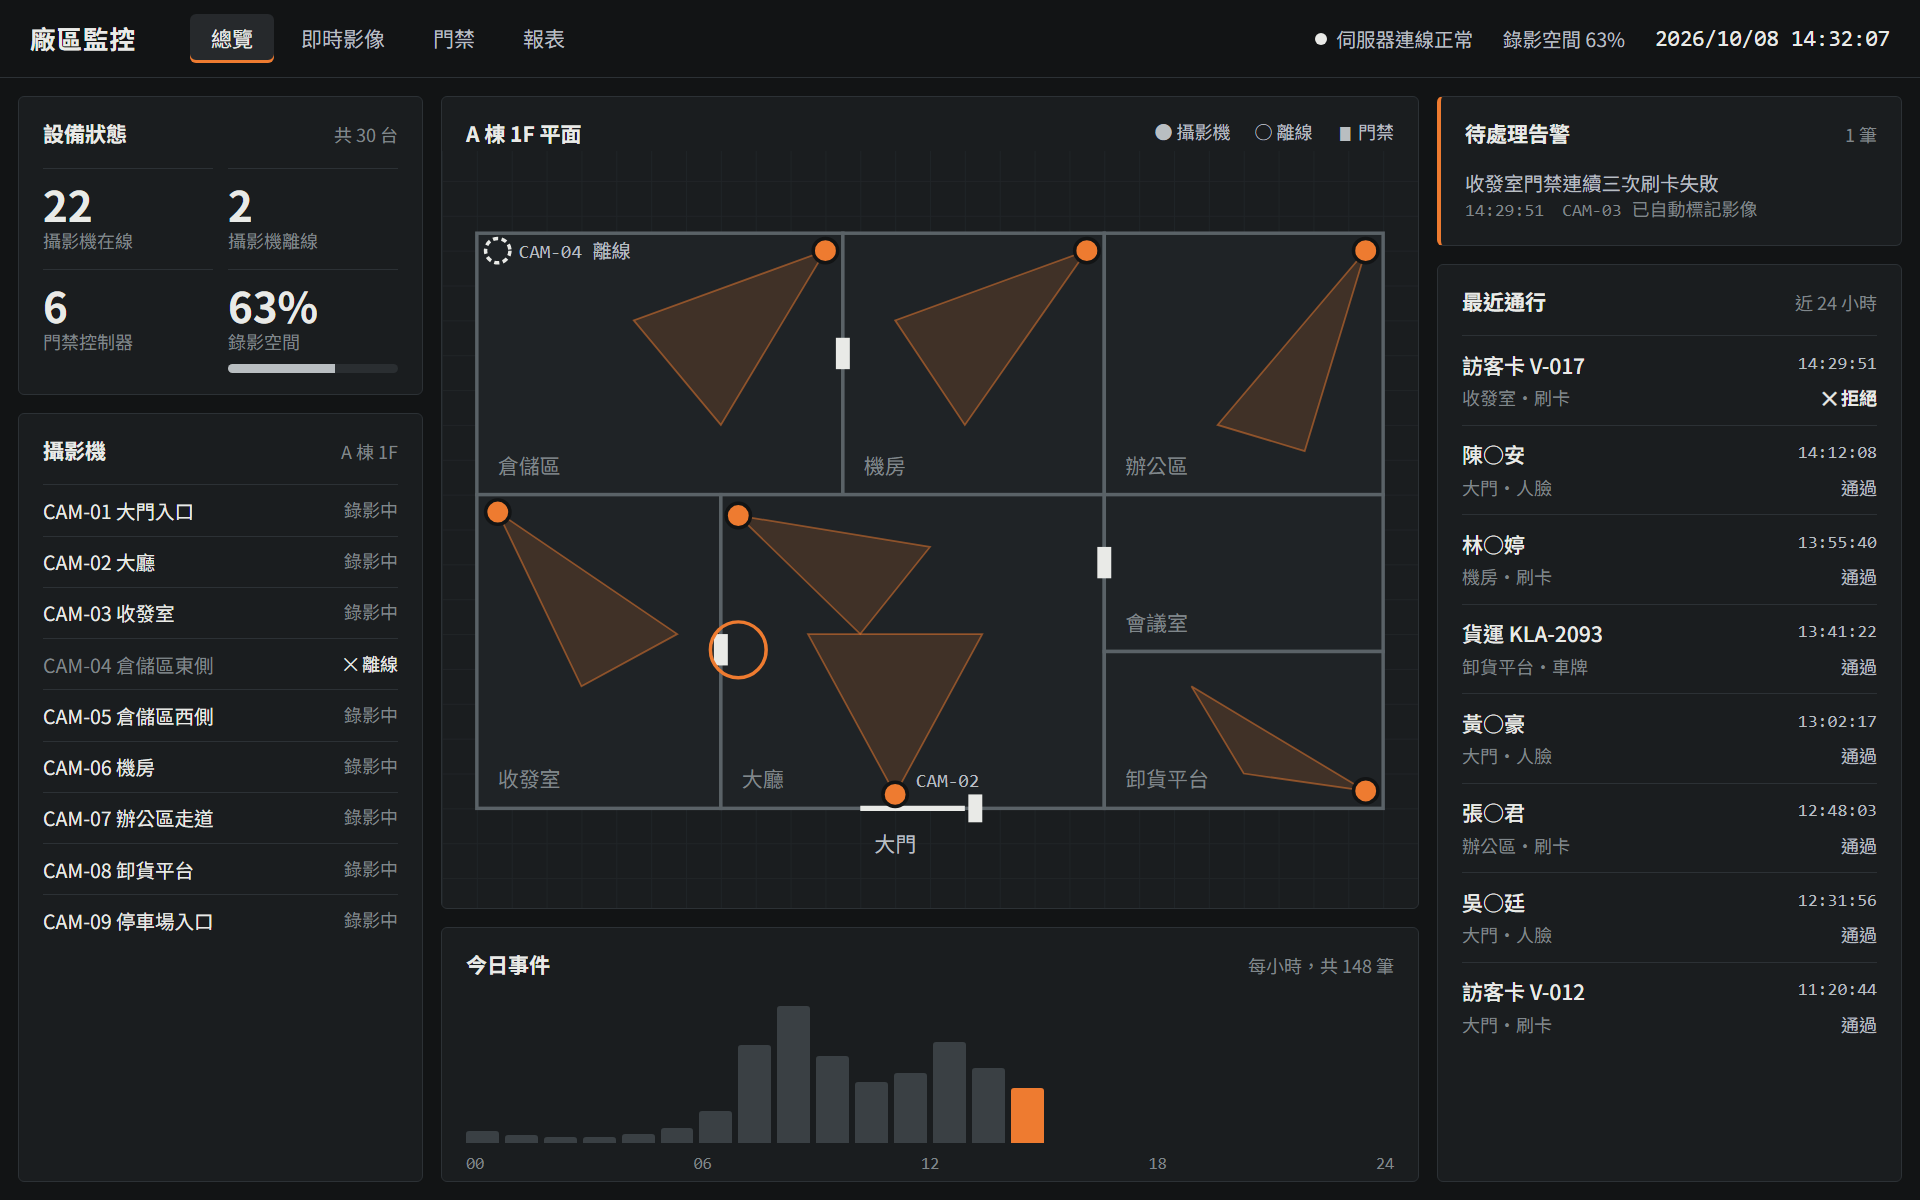Open the 訪客卡 V-012 access entry
This screenshot has width=1920, height=1200.
1669,1007
